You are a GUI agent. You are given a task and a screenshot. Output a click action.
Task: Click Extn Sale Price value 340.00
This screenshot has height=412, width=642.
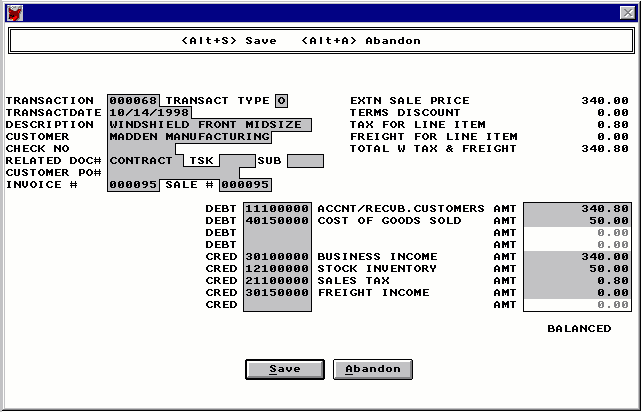[x=605, y=101]
